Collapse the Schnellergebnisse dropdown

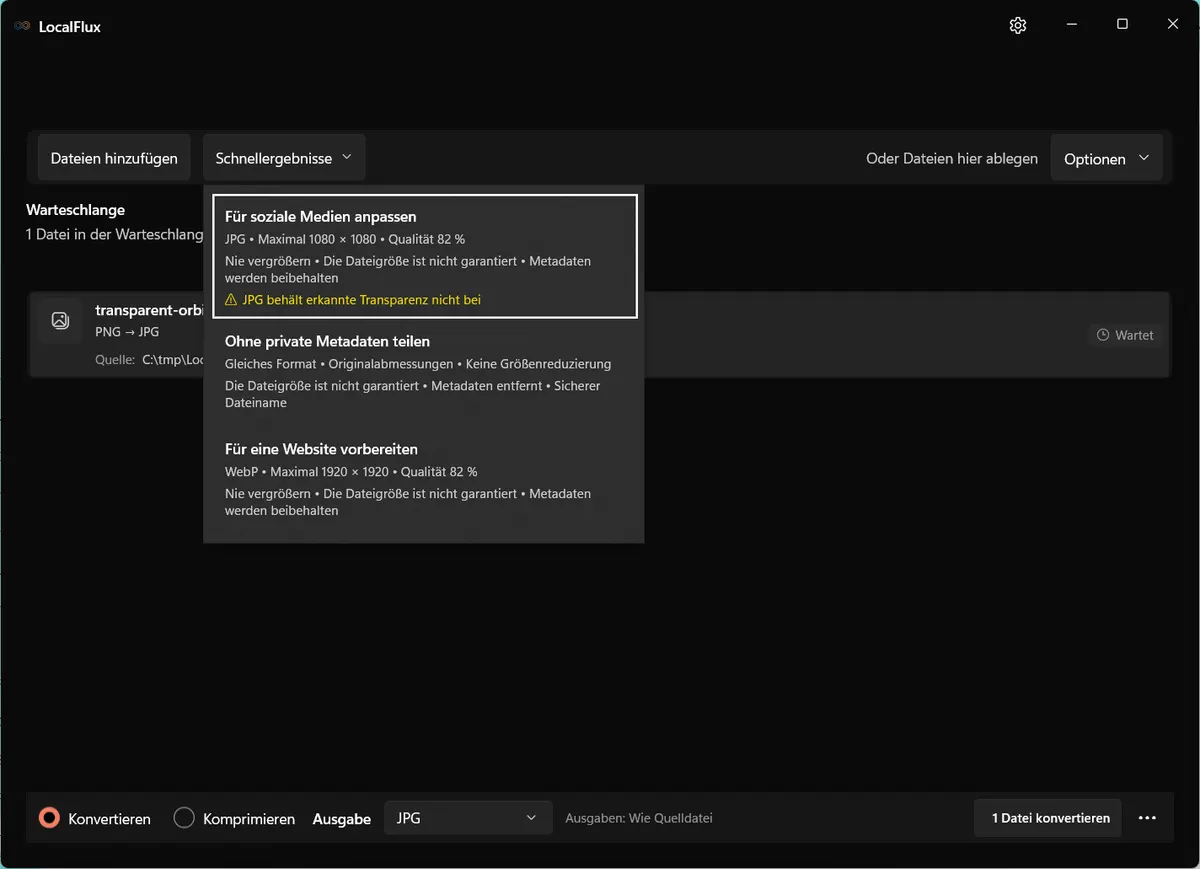tap(284, 158)
